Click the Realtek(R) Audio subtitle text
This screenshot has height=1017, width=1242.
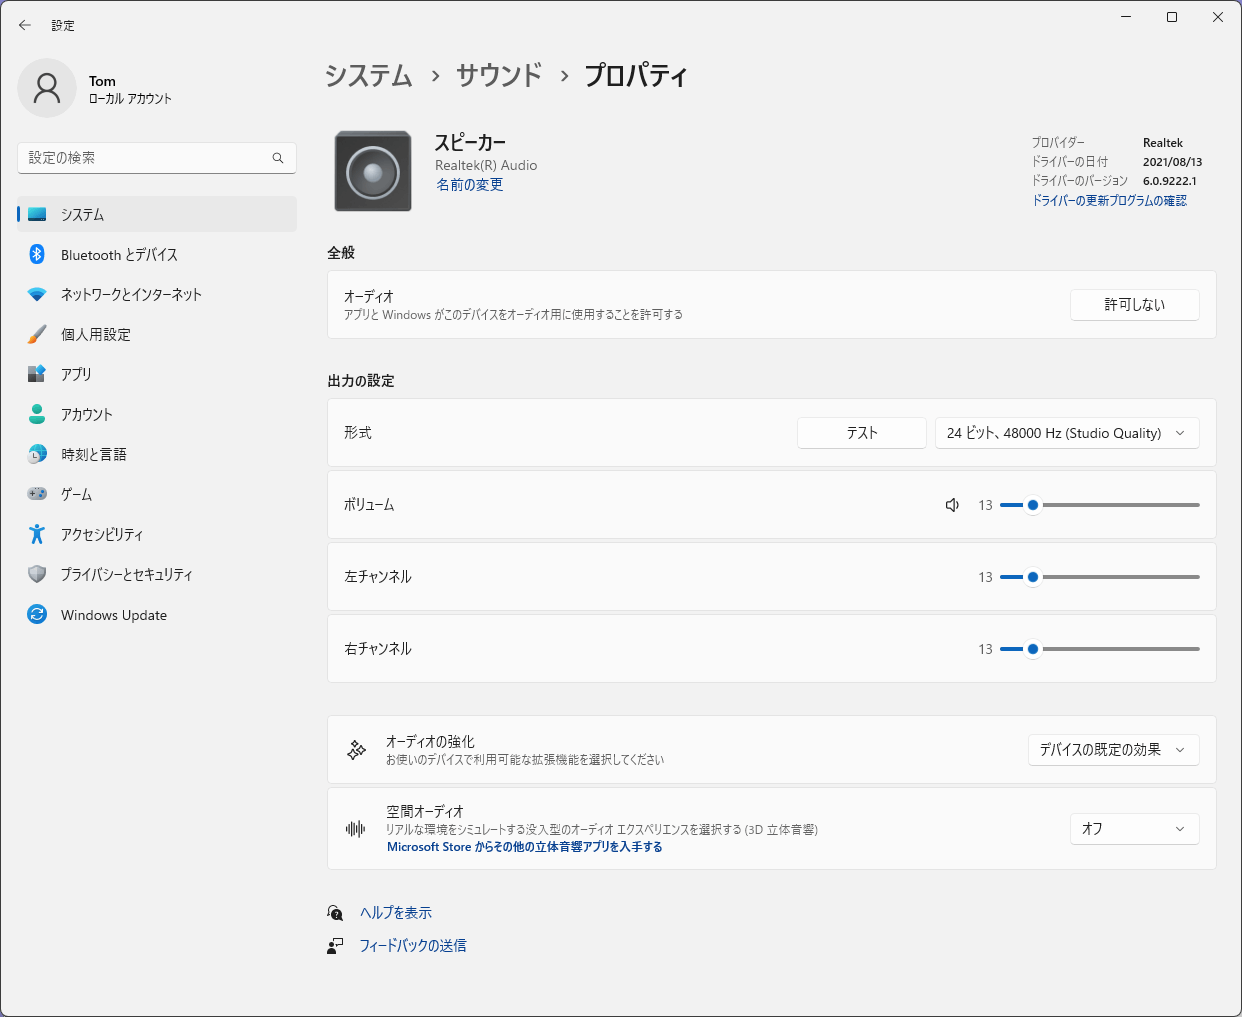pyautogui.click(x=486, y=165)
